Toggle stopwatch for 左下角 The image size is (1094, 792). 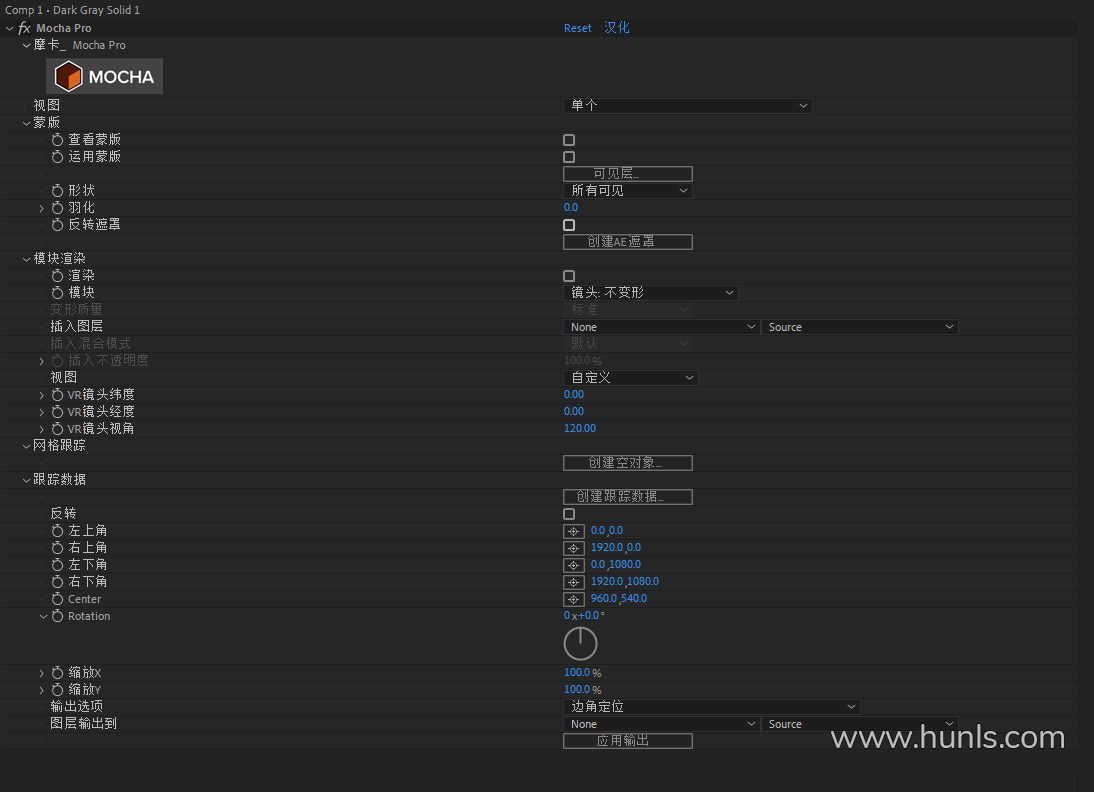coord(57,565)
